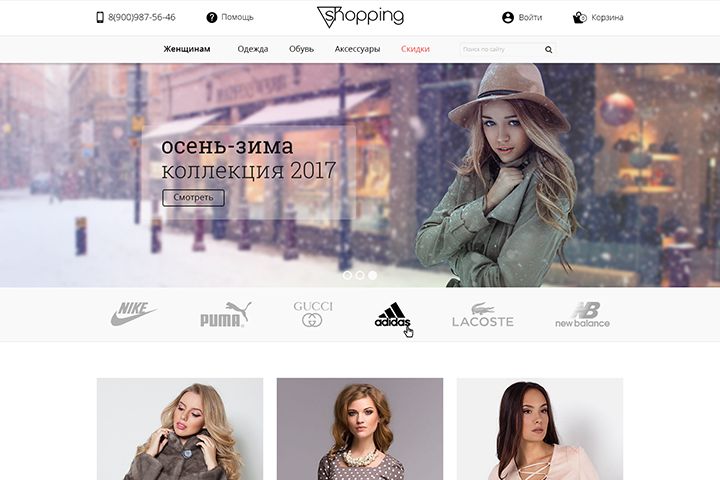Open the shopping cart icon
This screenshot has height=480, width=720.
point(579,17)
